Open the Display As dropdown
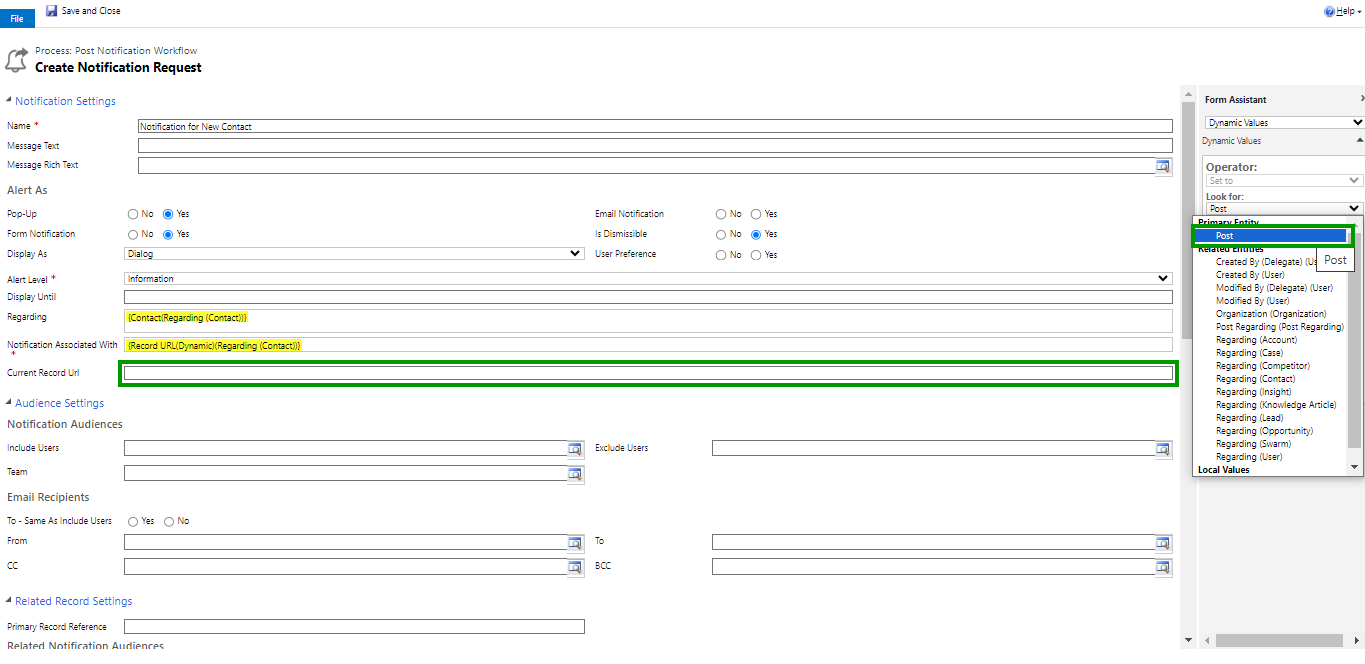This screenshot has width=1365, height=664. pyautogui.click(x=354, y=254)
